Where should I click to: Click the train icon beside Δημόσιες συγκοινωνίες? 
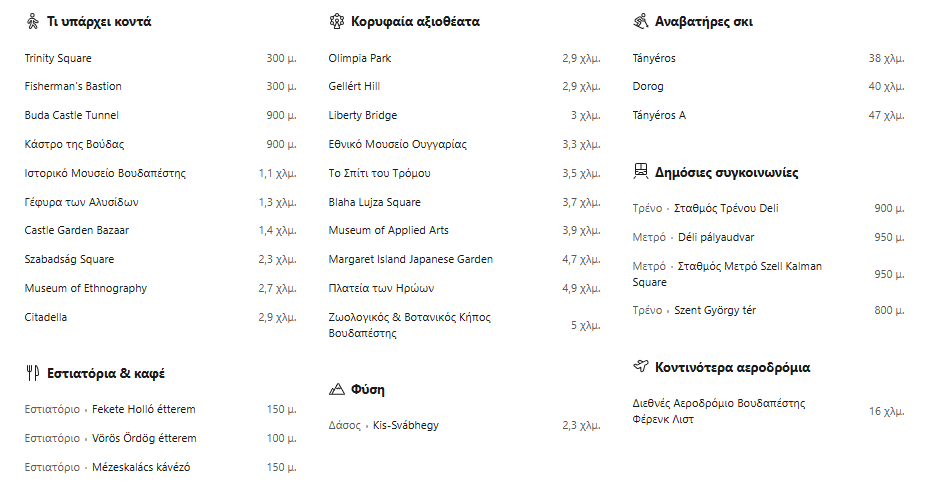click(641, 172)
